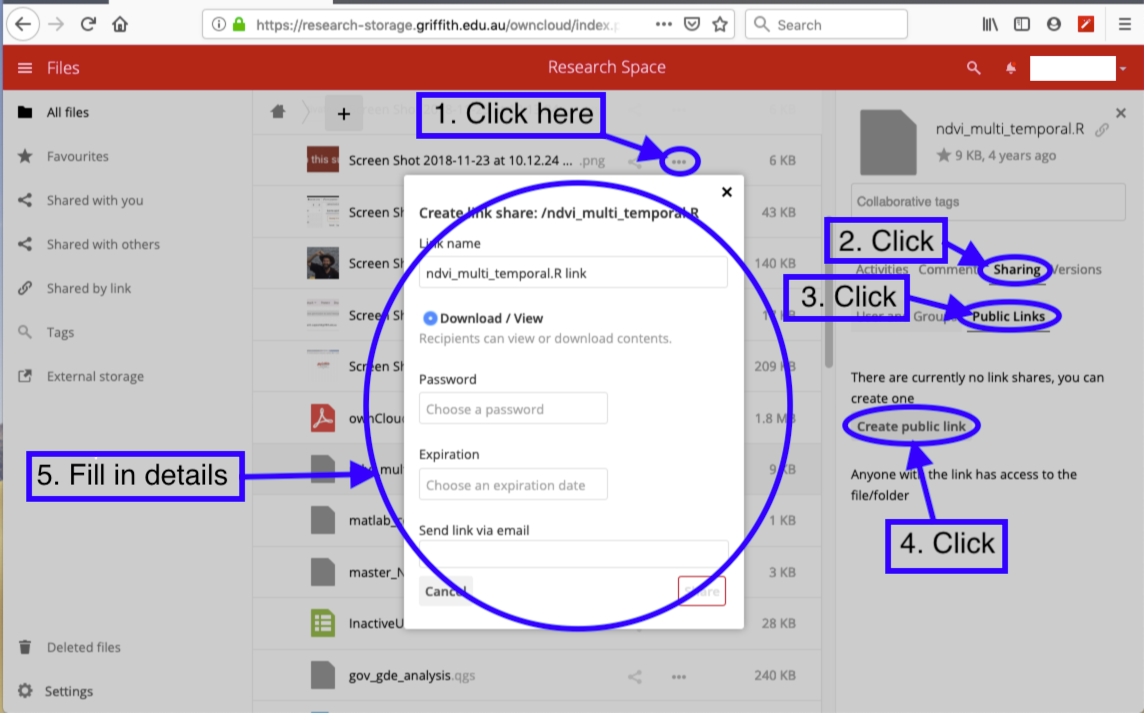The image size is (1144, 713).
Task: Open the hamburger Files app menu
Action: point(25,68)
